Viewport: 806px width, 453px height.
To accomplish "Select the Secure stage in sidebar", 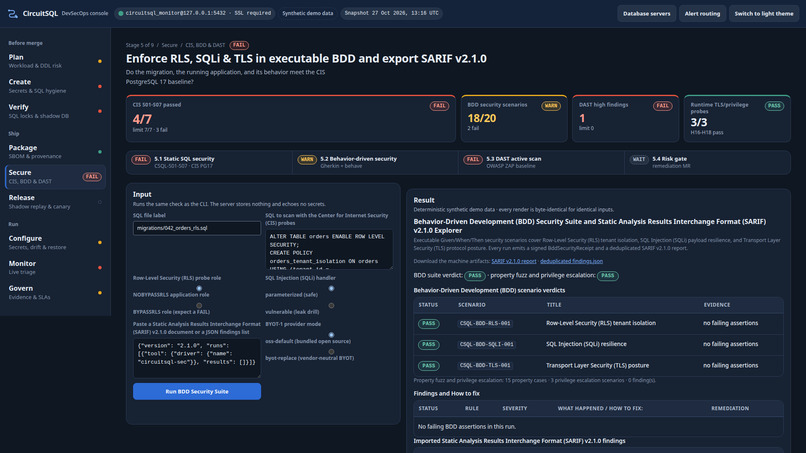I will click(55, 176).
